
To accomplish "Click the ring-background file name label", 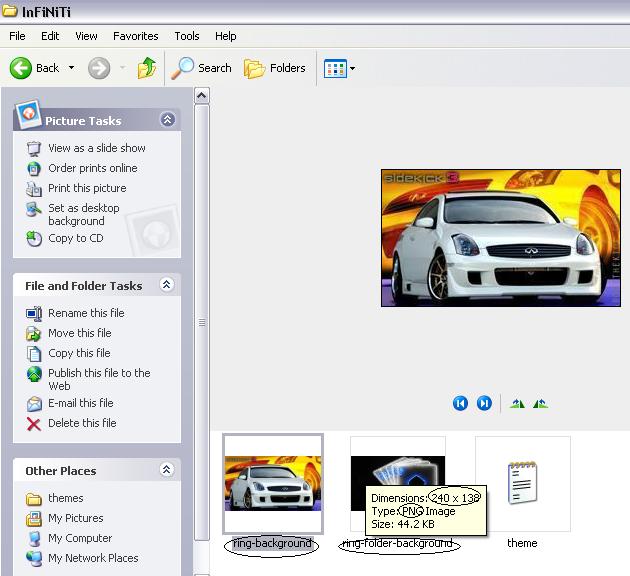I will [x=272, y=543].
